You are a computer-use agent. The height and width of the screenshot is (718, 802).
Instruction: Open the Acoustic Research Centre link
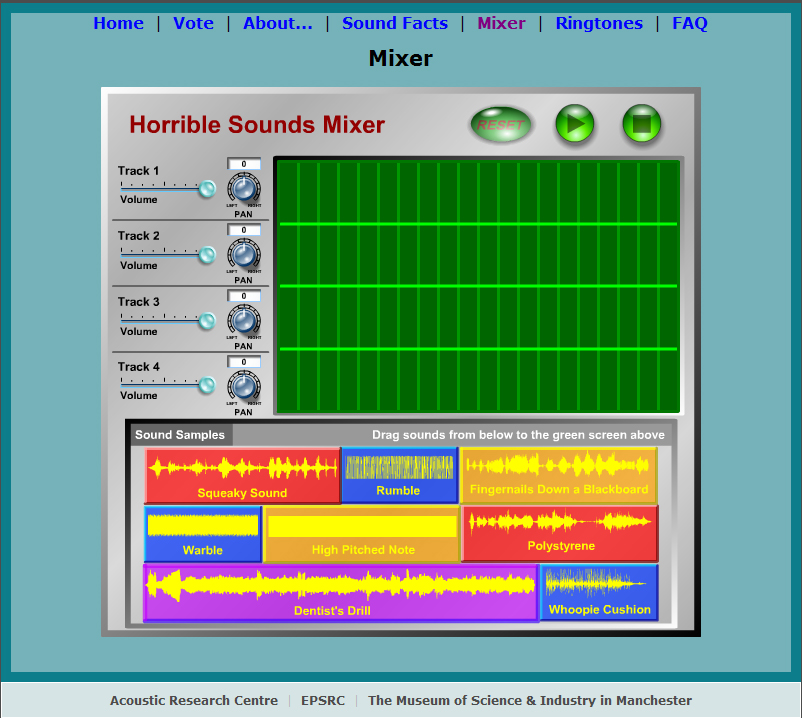[x=194, y=700]
